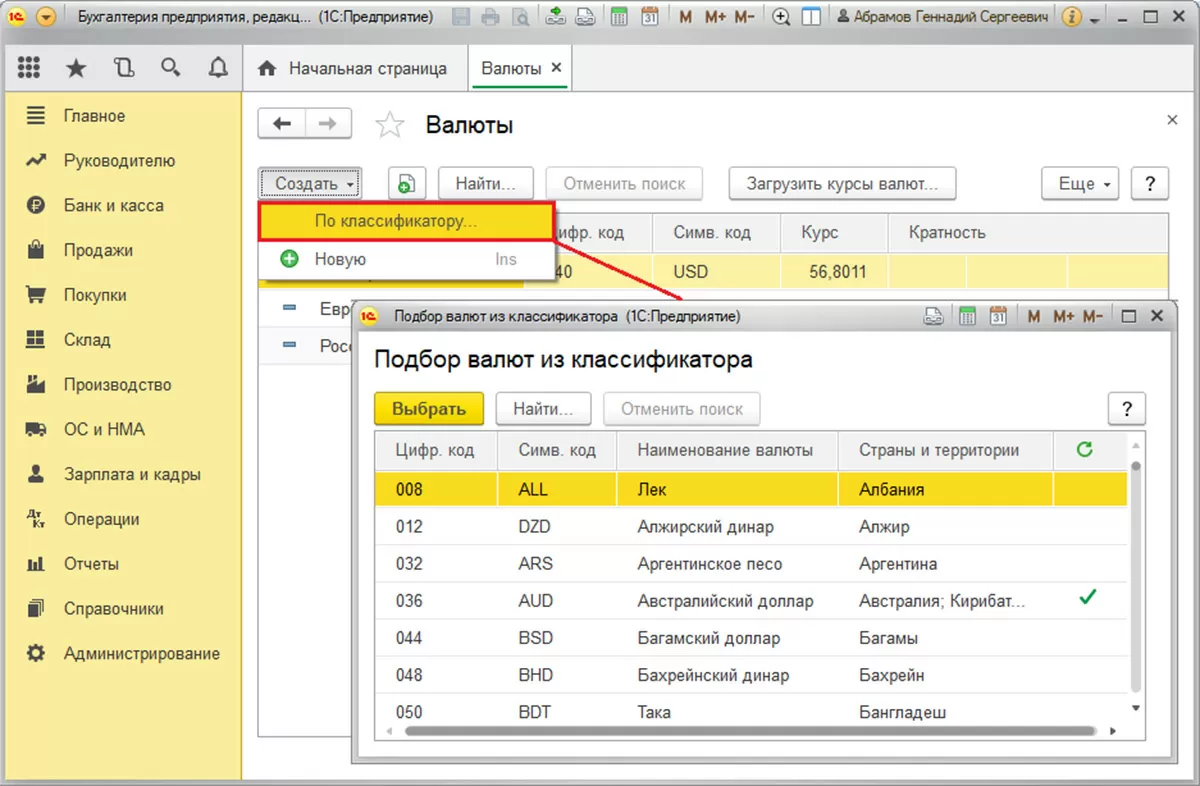
Task: Open Favorites star icon in toolbar
Action: click(76, 68)
